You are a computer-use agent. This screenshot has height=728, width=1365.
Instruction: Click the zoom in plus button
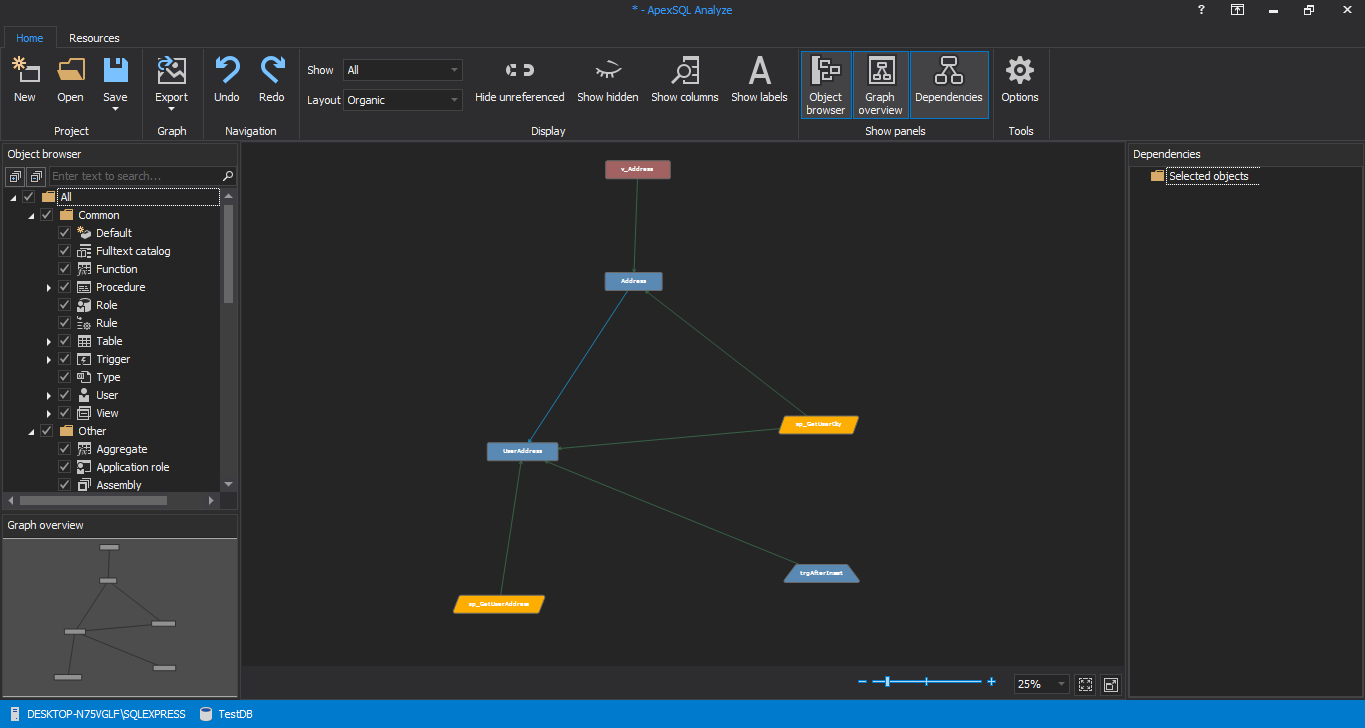coord(991,682)
